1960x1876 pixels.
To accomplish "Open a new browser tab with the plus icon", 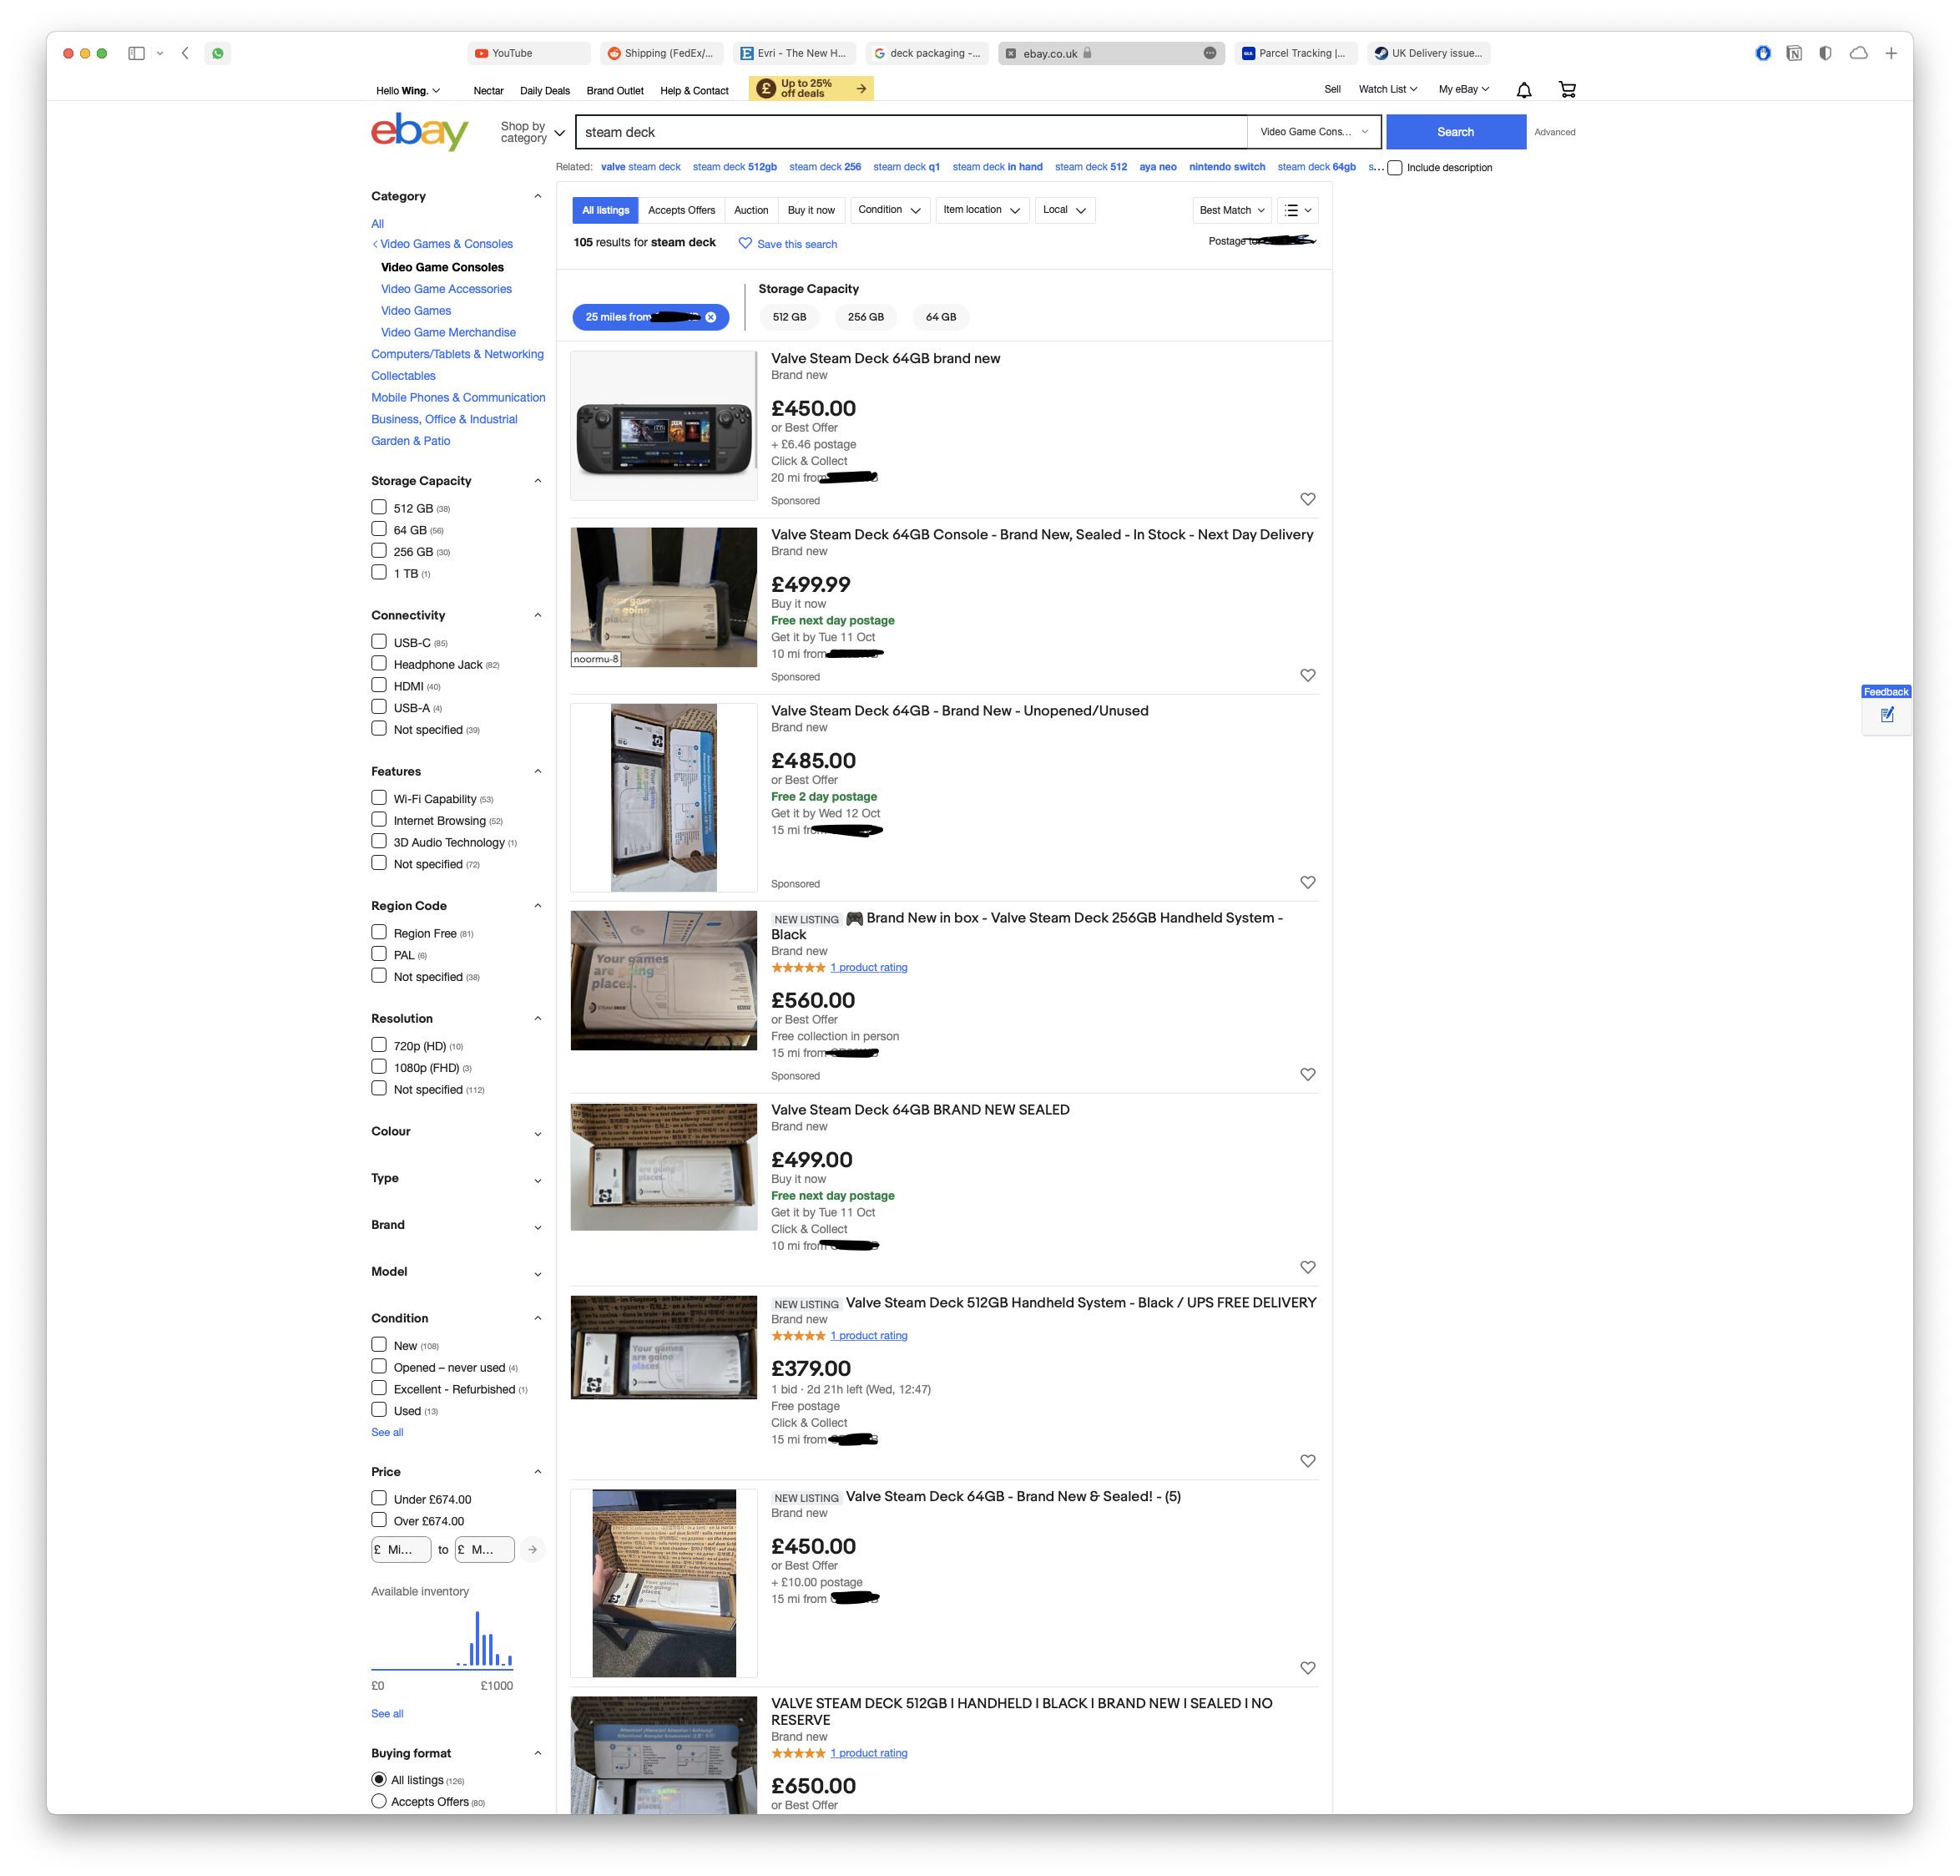I will (x=1890, y=53).
